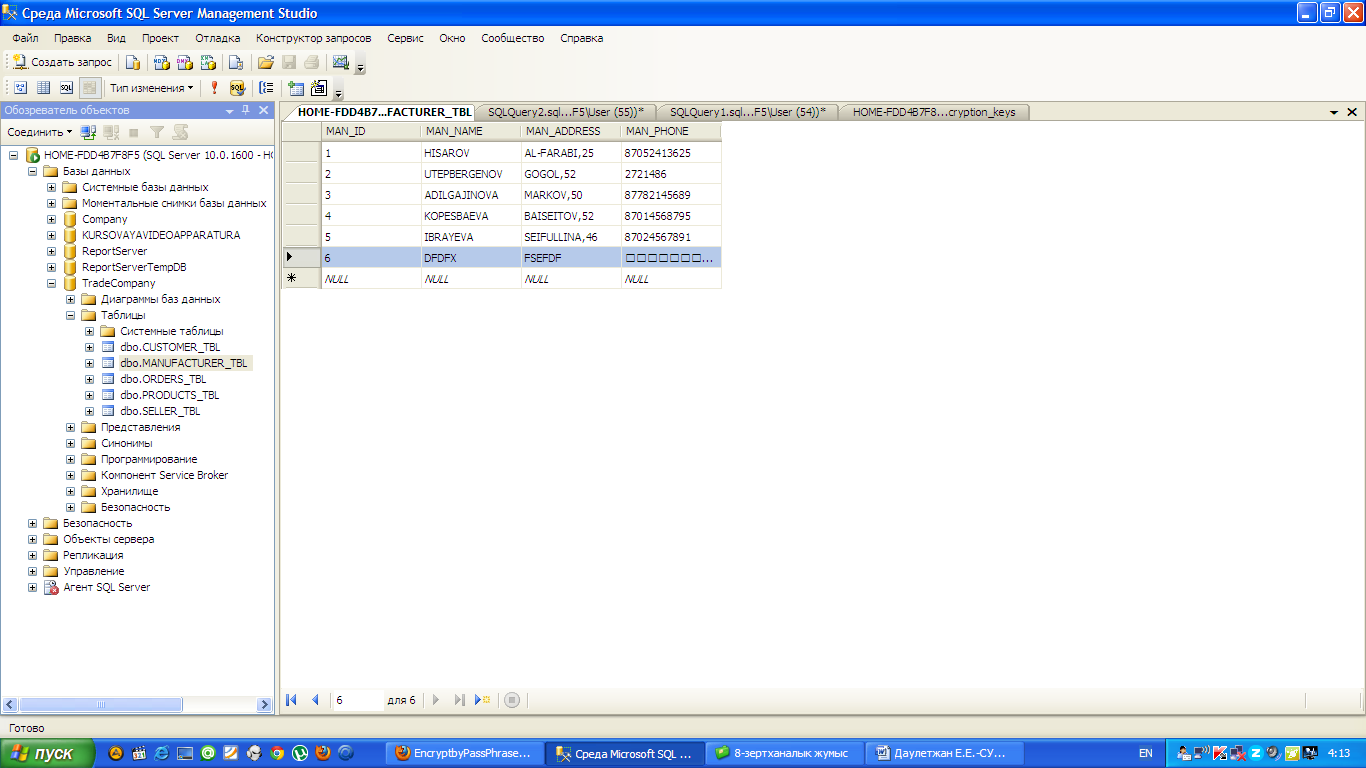Select Агент SQL Server node
Viewport: 1366px width, 768px height.
pyautogui.click(x=106, y=587)
